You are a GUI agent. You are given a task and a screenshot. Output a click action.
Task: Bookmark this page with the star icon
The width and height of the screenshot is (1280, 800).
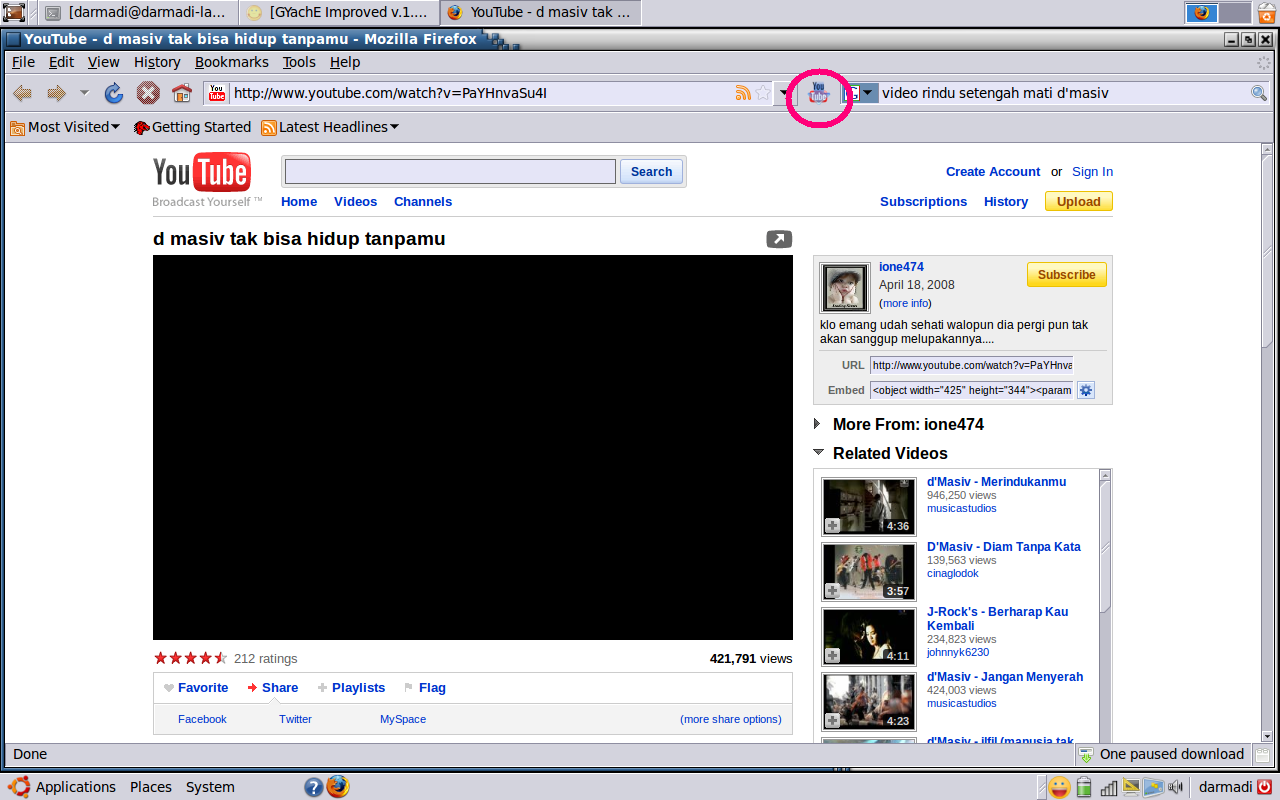tap(763, 93)
